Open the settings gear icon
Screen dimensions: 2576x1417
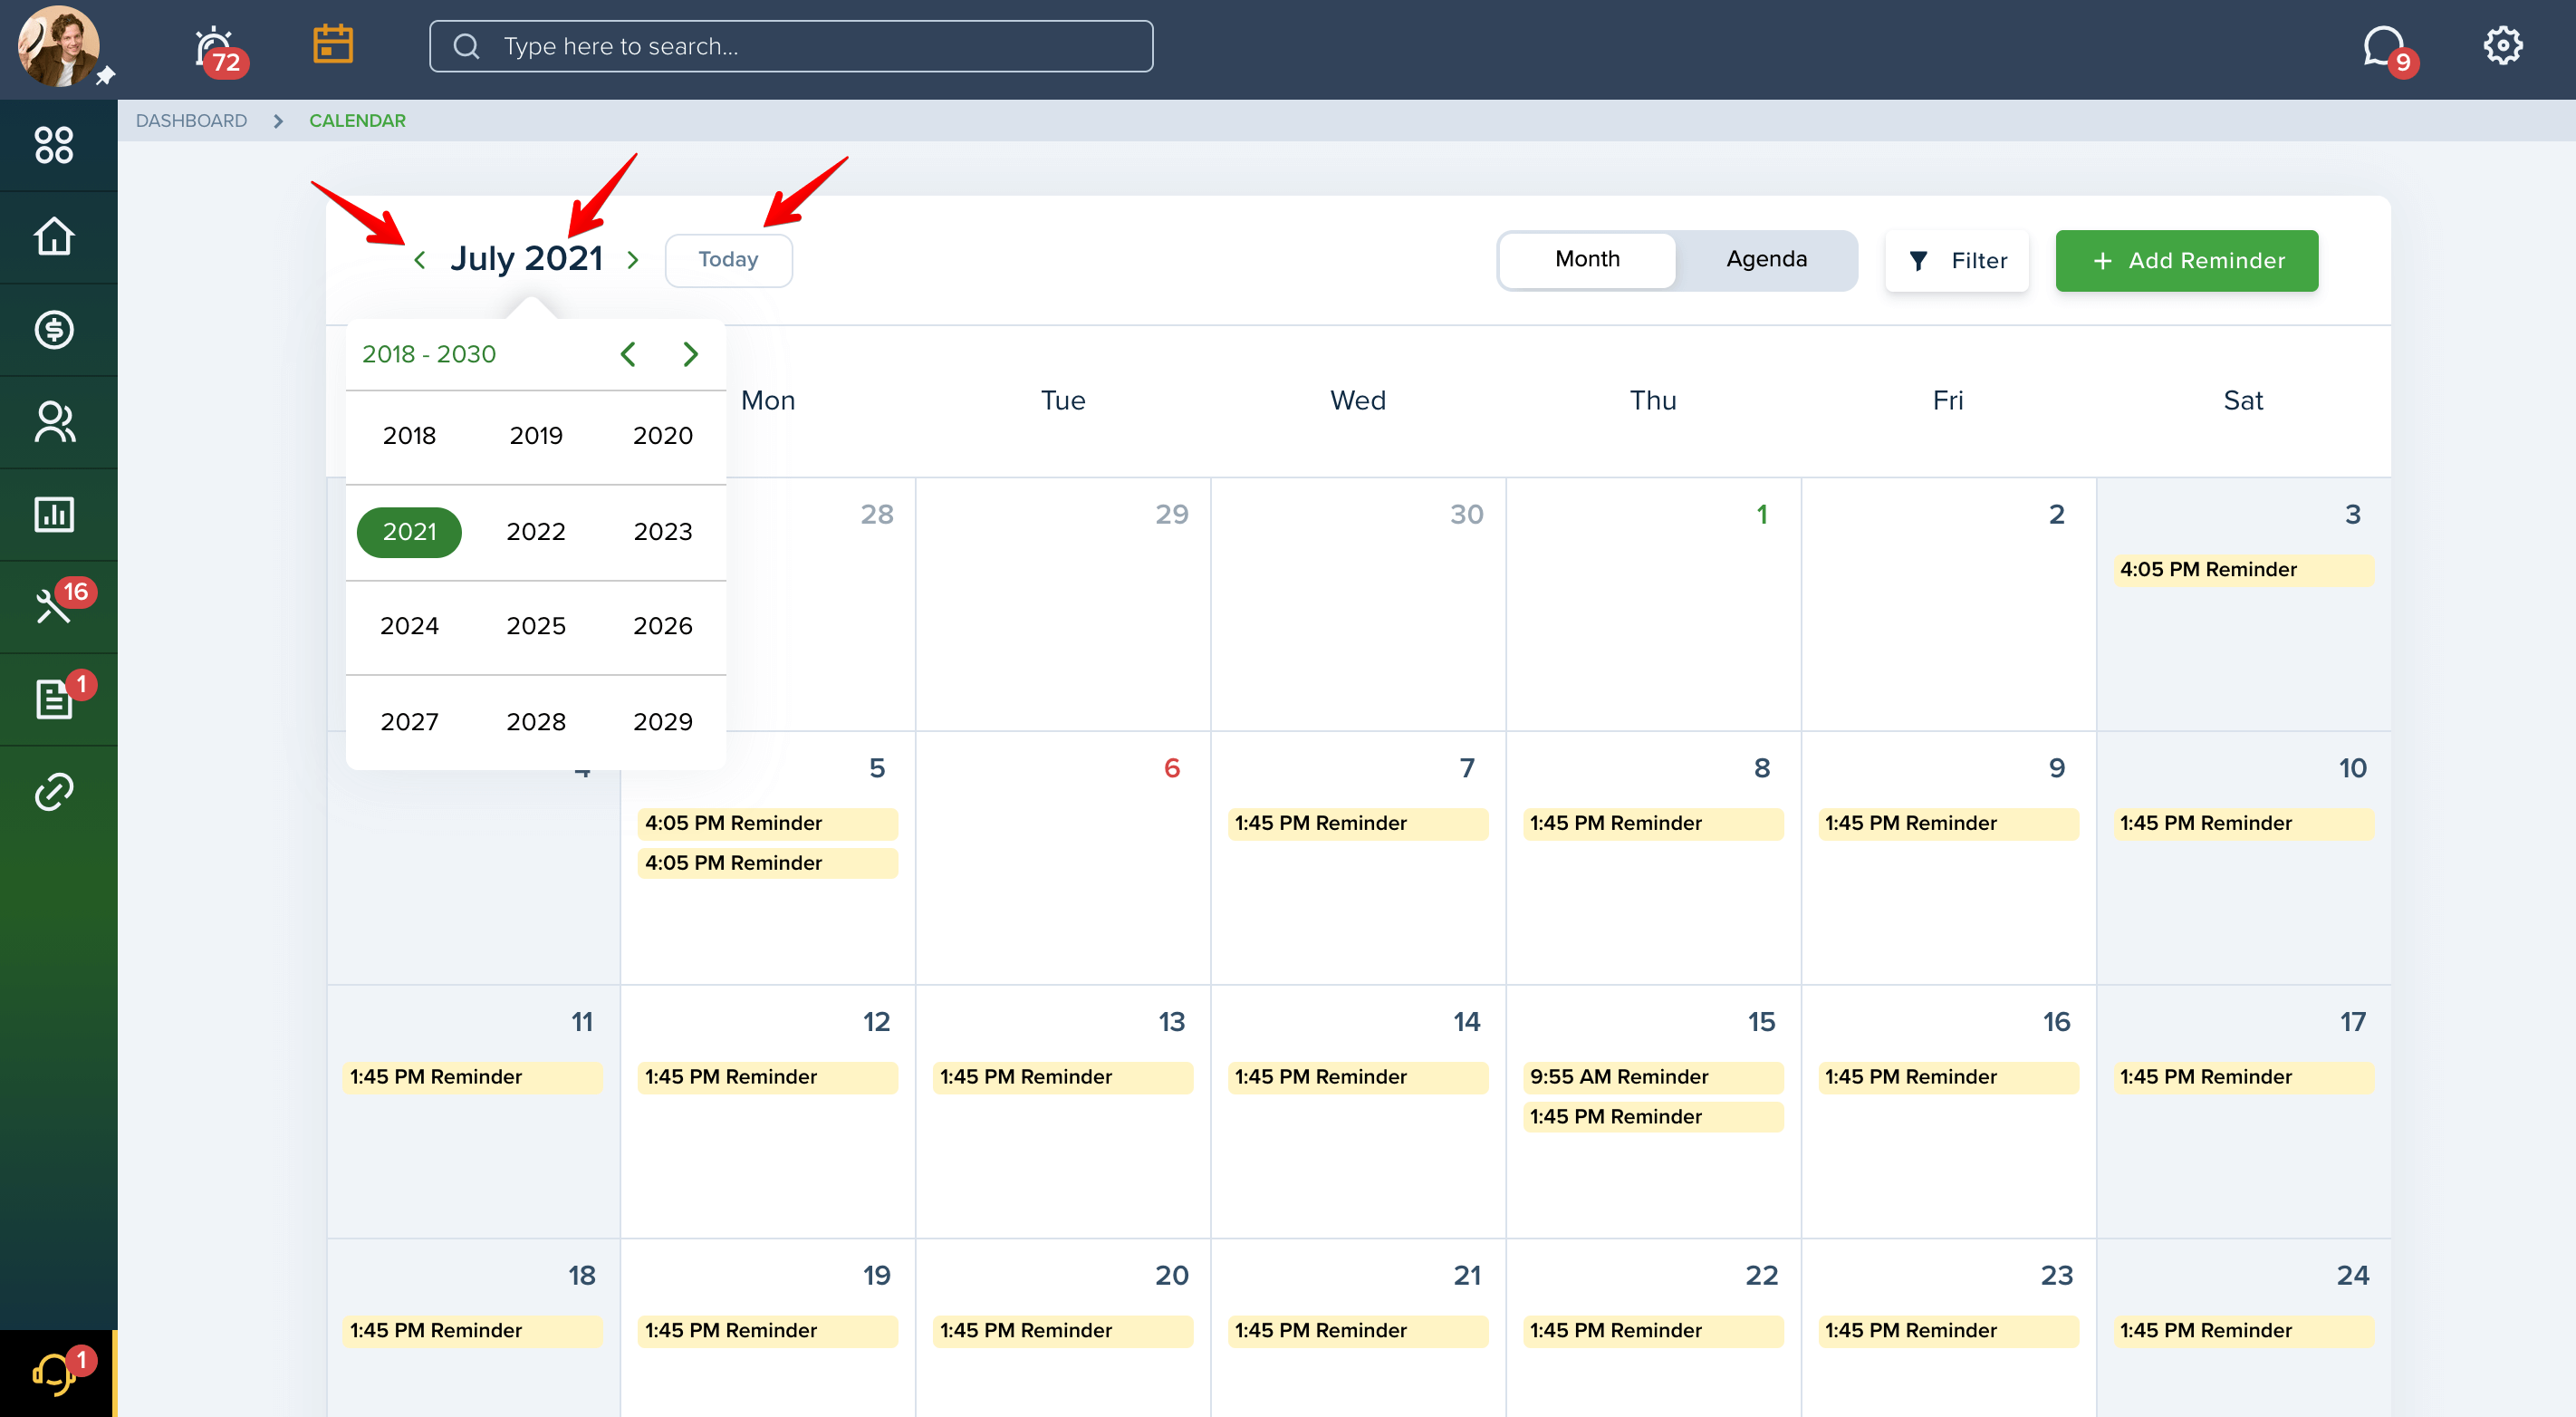coord(2502,45)
